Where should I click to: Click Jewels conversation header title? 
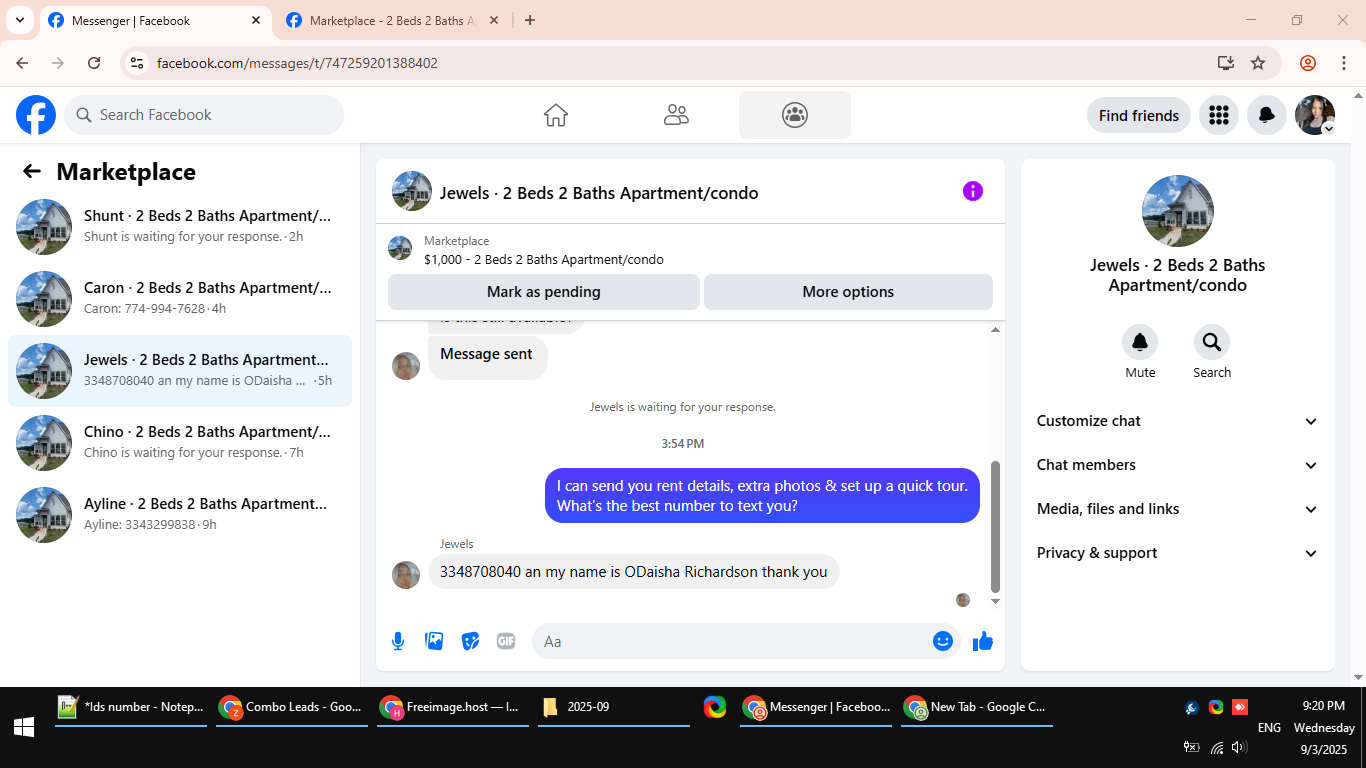[599, 193]
